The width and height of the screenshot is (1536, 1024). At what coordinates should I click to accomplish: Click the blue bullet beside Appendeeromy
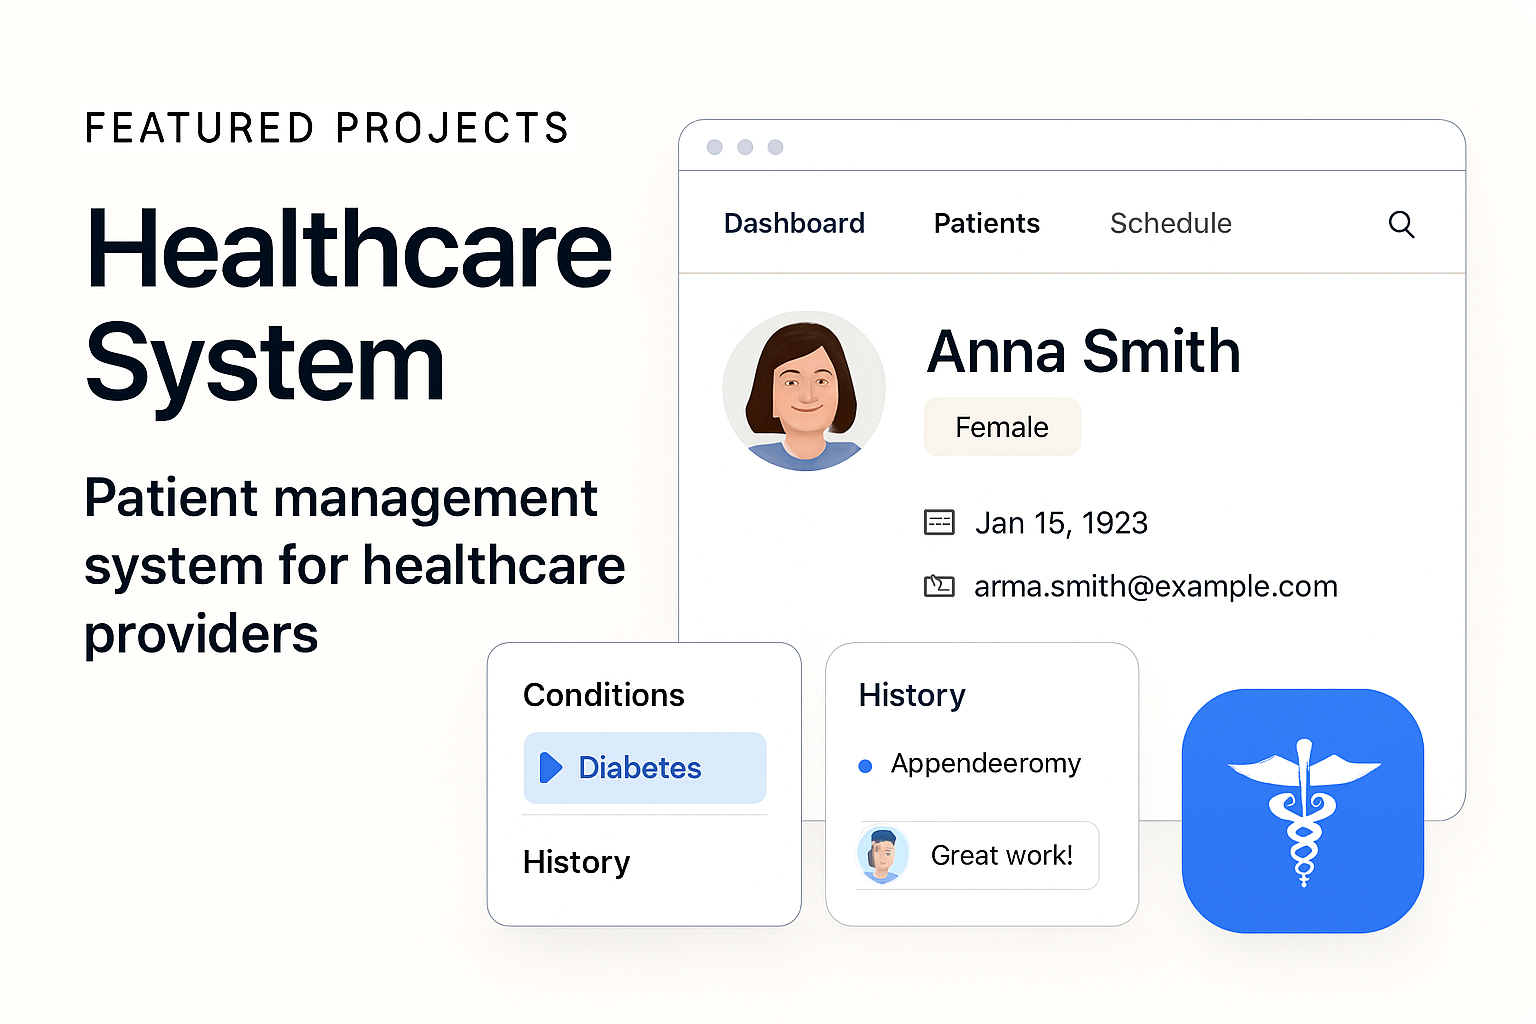(864, 765)
